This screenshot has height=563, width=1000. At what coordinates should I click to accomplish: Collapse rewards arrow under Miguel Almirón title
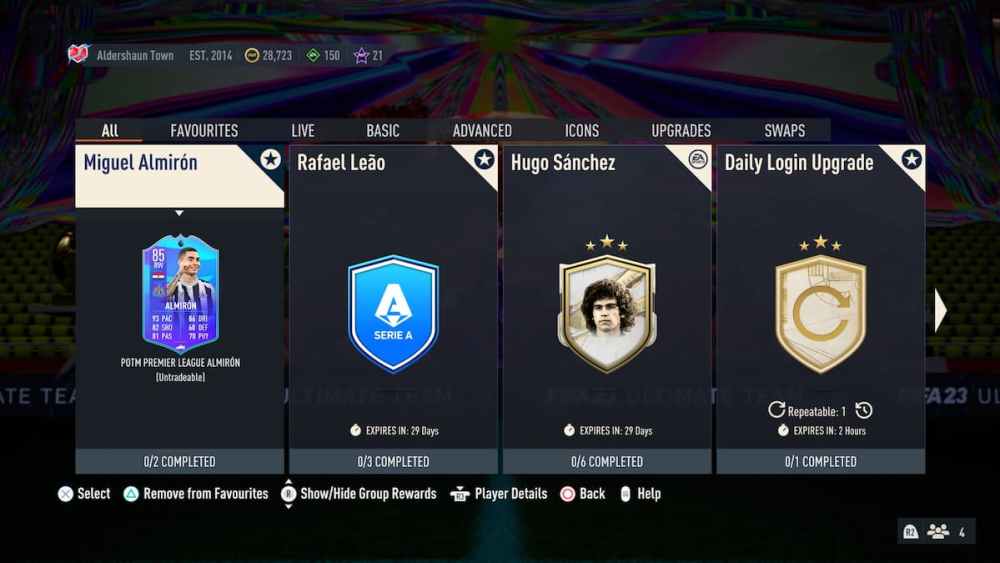click(179, 213)
